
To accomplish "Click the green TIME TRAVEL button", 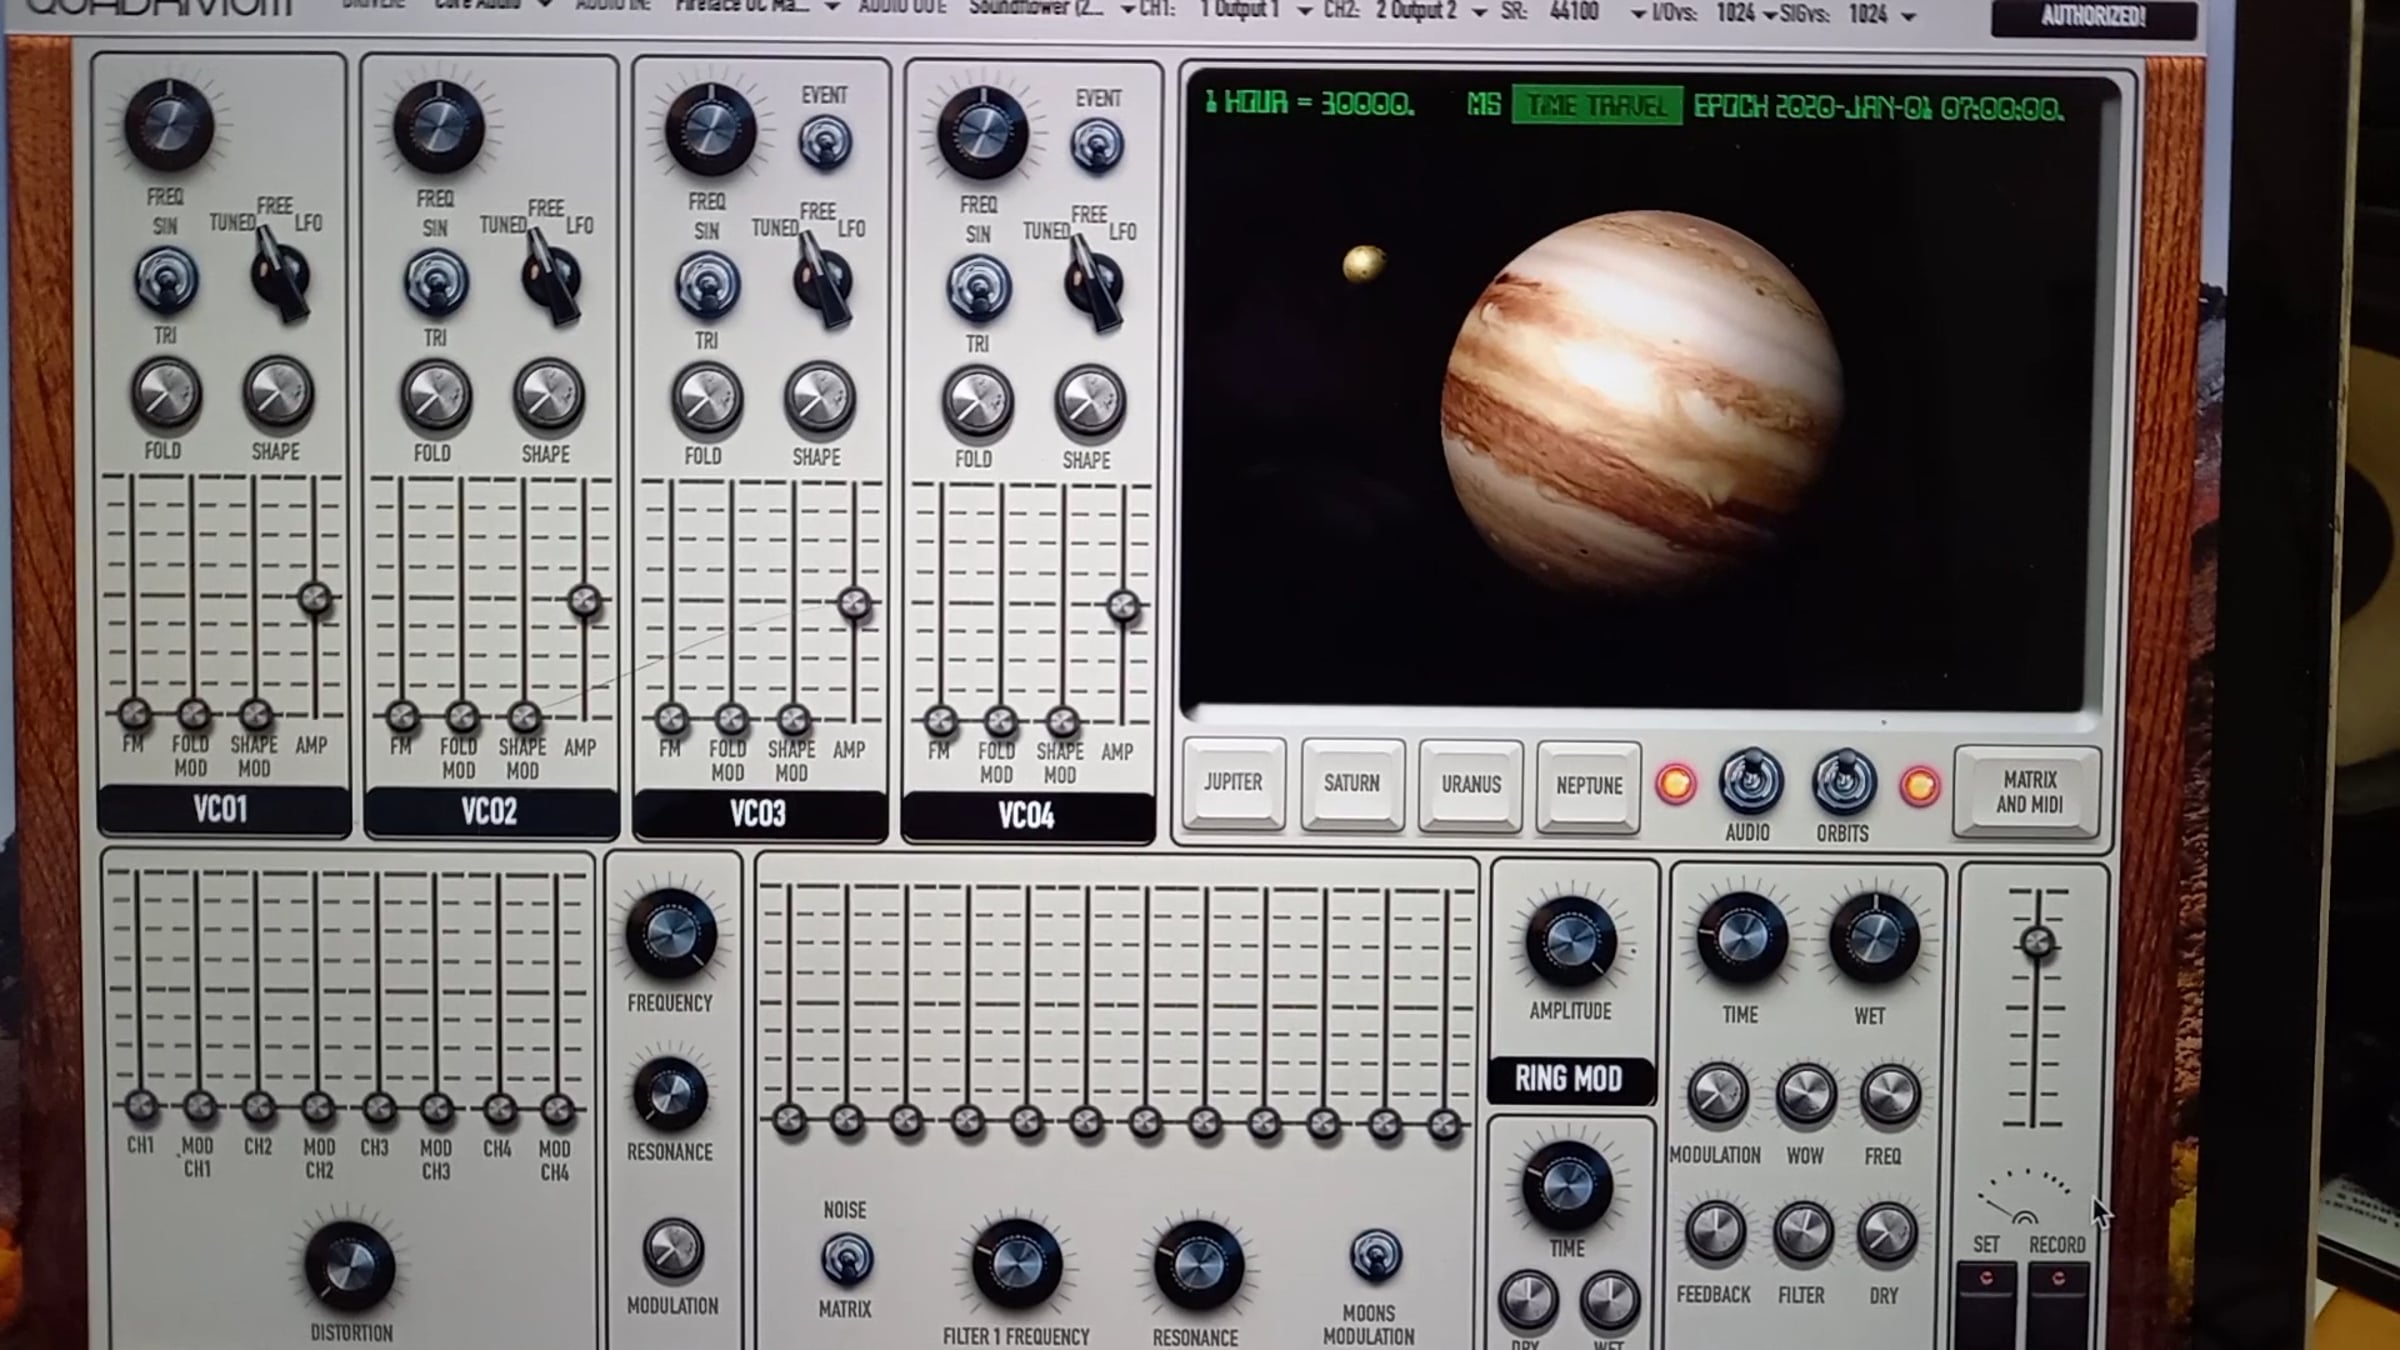I will pos(1597,105).
